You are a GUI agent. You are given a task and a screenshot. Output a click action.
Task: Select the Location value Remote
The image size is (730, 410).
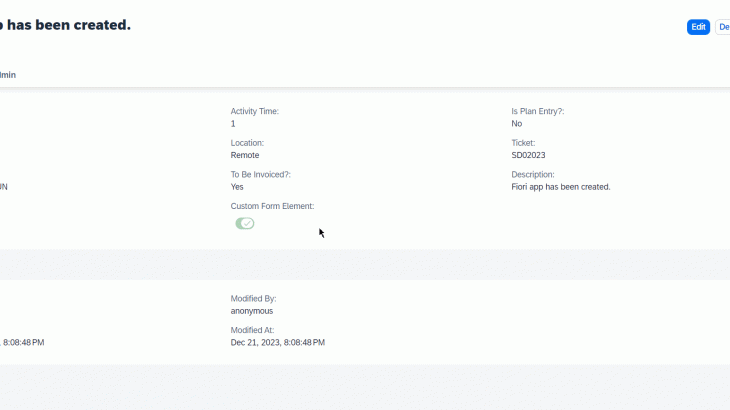point(245,155)
